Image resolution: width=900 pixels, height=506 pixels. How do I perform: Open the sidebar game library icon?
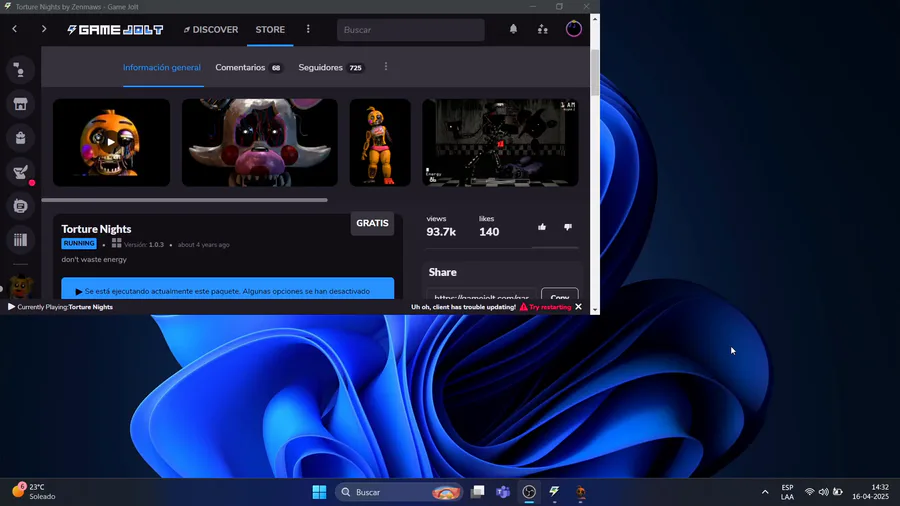coord(20,239)
